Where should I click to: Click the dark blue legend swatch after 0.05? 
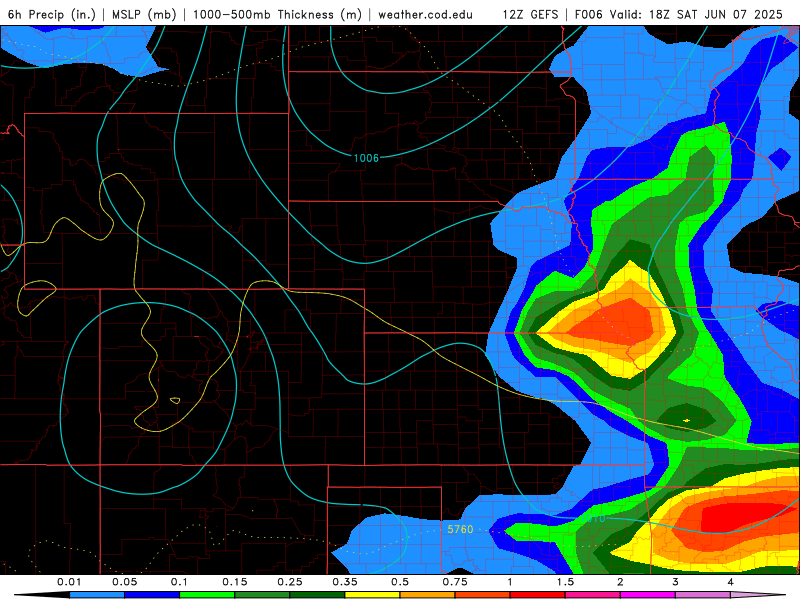152,595
